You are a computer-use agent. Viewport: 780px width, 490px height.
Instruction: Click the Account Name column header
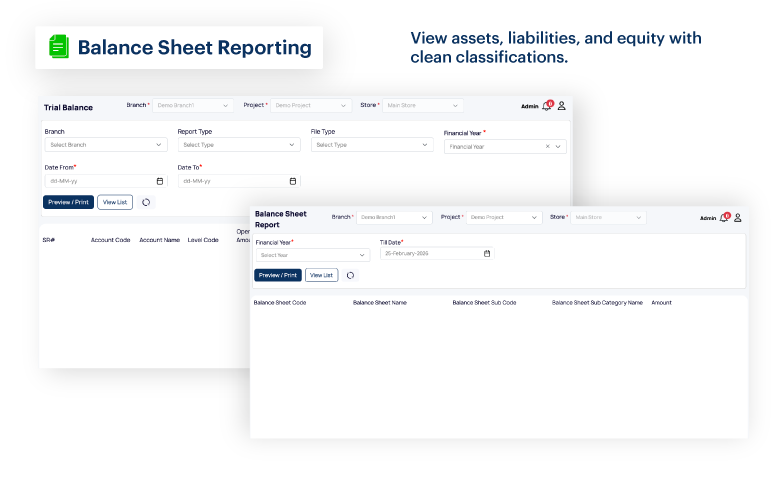coord(159,240)
